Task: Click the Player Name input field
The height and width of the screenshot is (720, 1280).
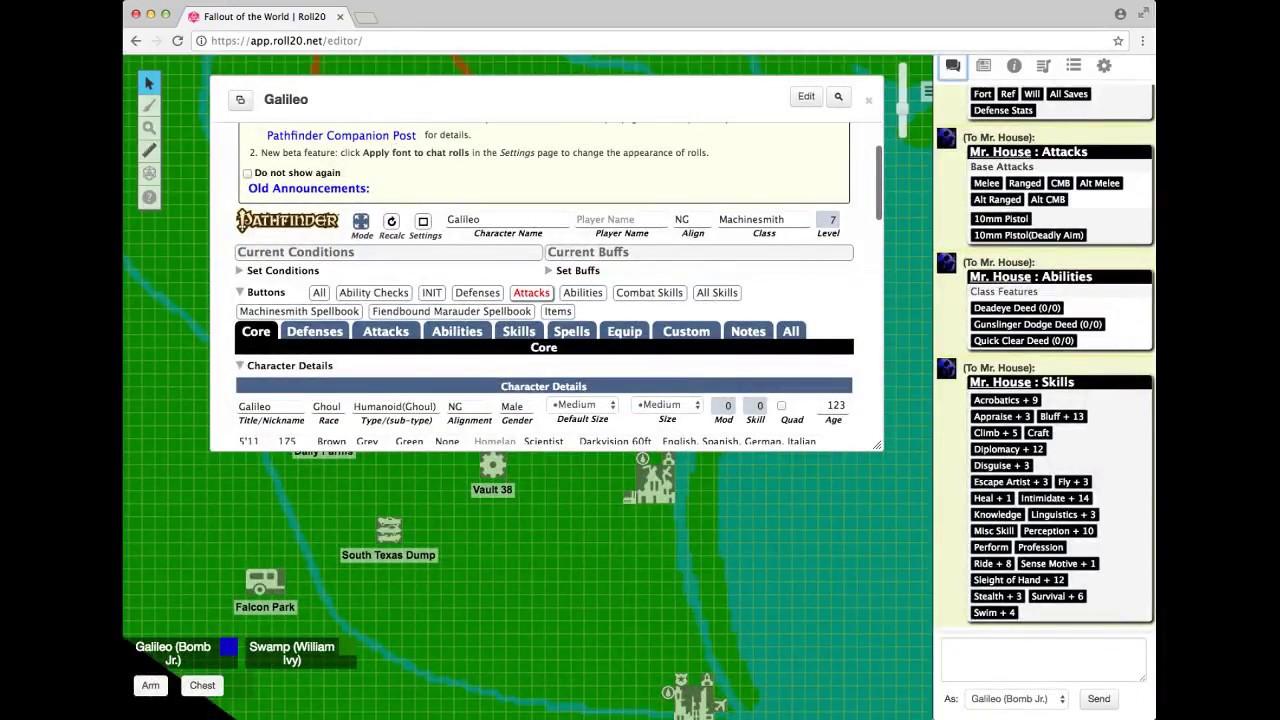Action: (620, 219)
